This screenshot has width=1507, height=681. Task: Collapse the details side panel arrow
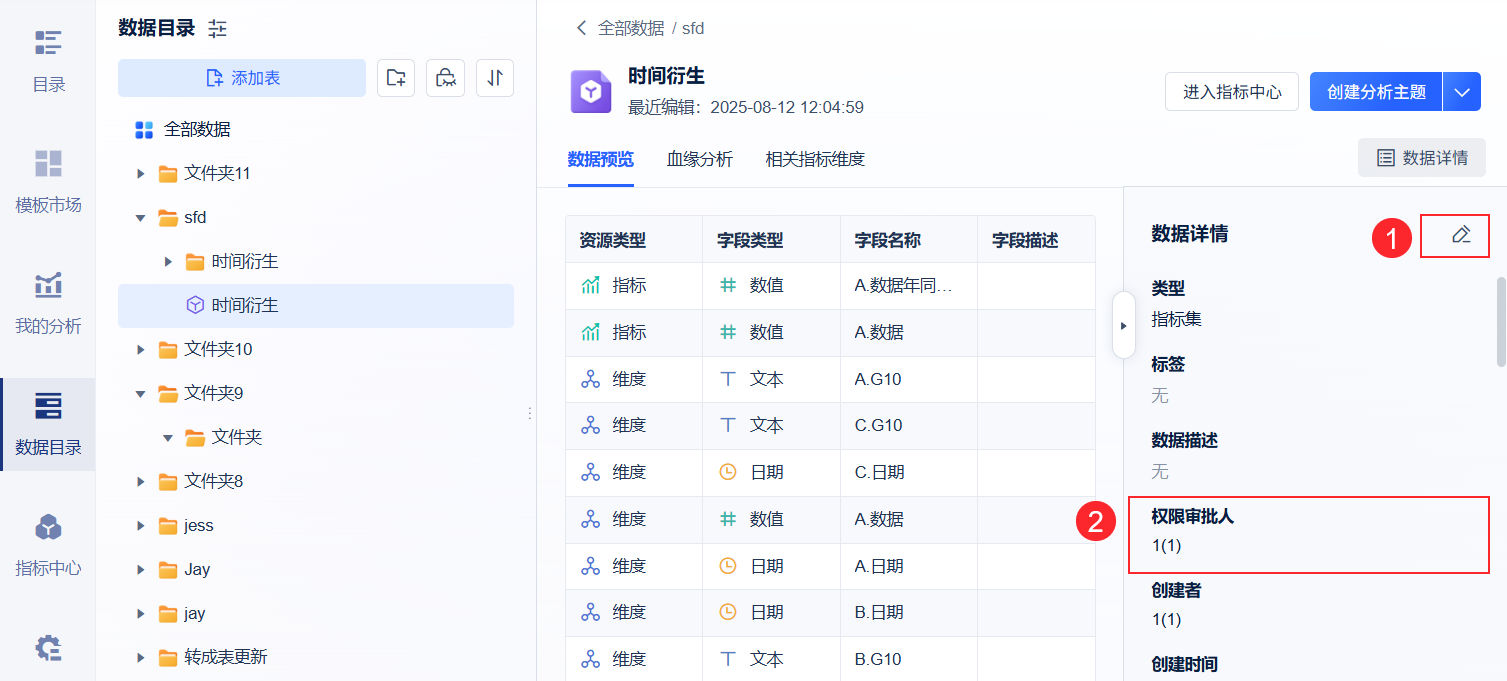tap(1124, 325)
